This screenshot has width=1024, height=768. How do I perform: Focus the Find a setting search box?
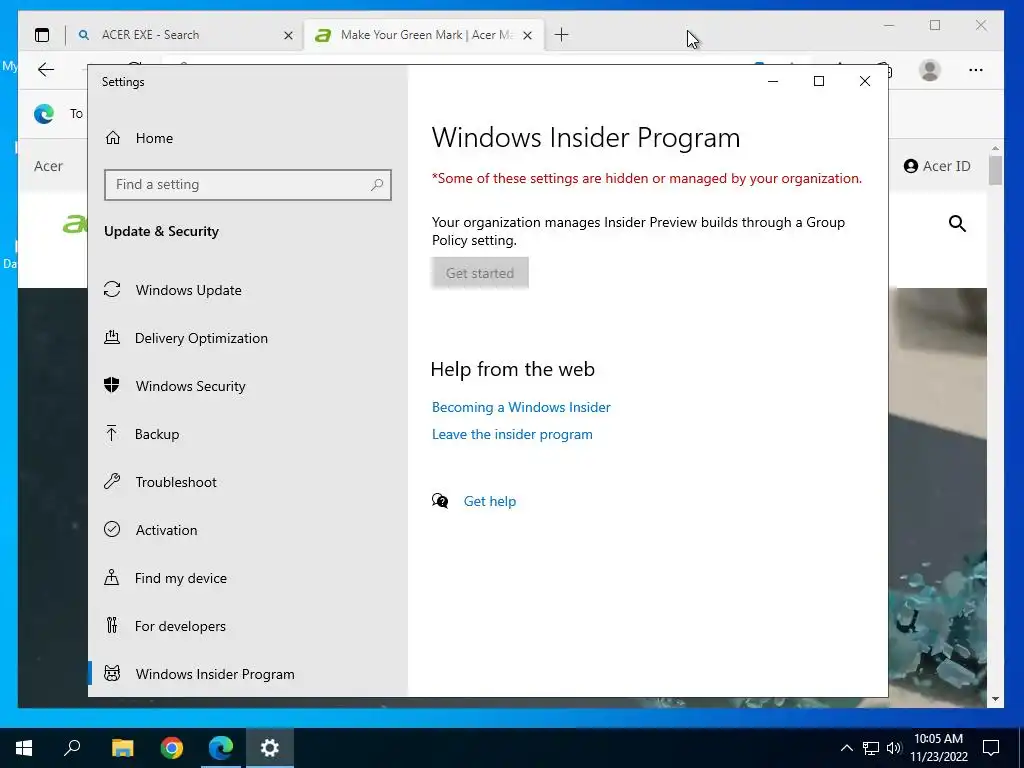248,185
